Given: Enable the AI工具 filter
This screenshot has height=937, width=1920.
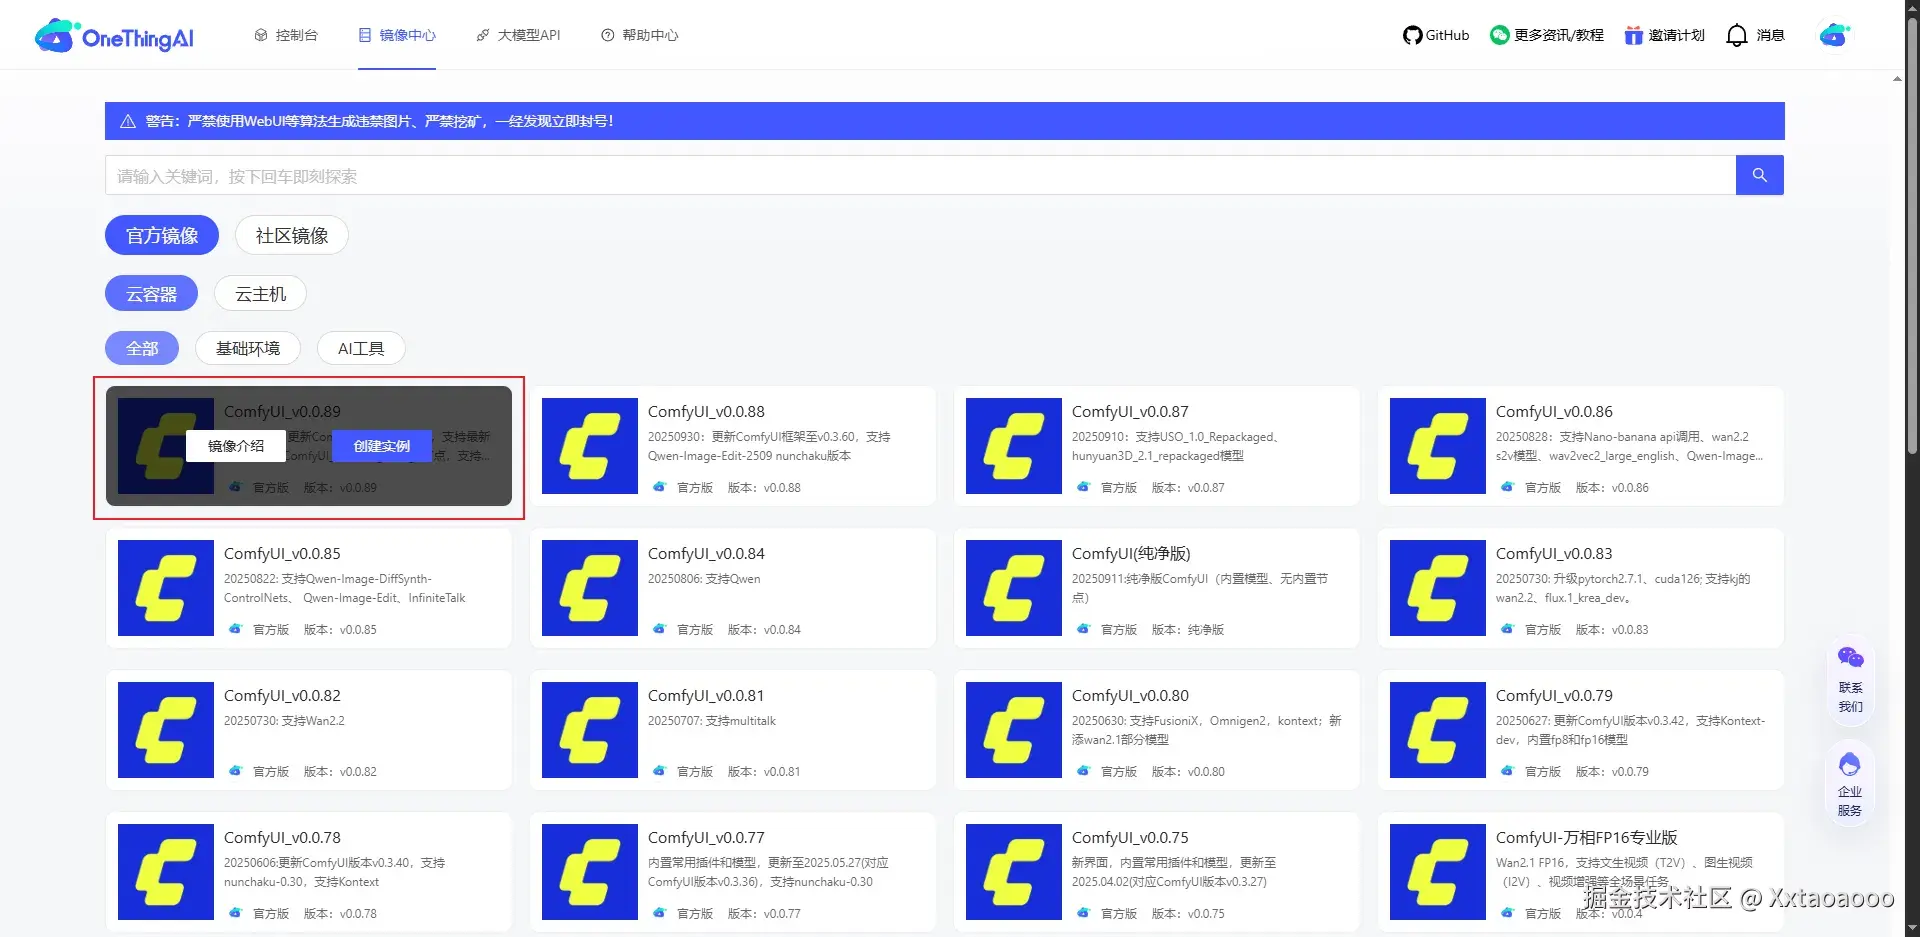Looking at the screenshot, I should (360, 348).
